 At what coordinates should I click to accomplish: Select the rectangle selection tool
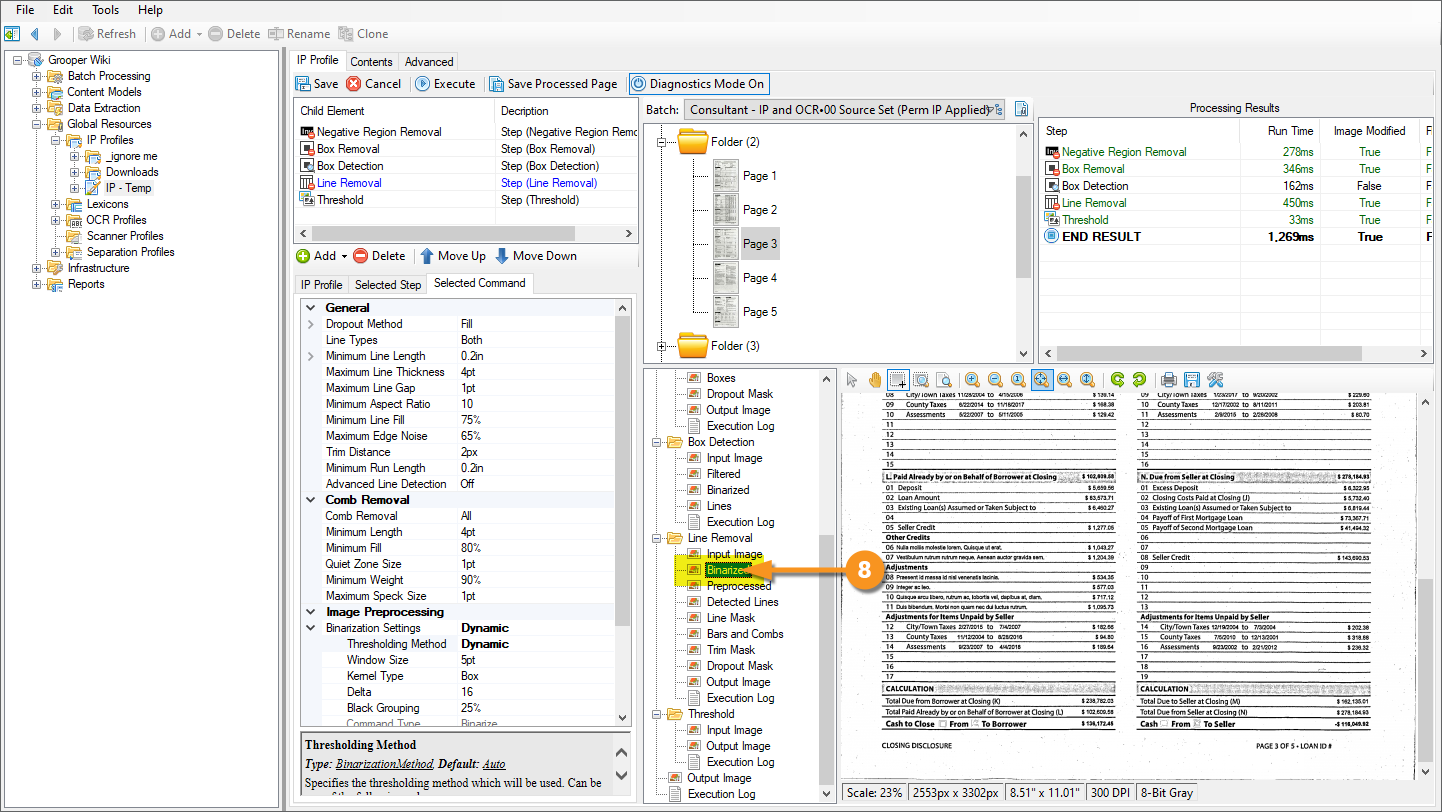click(x=898, y=380)
